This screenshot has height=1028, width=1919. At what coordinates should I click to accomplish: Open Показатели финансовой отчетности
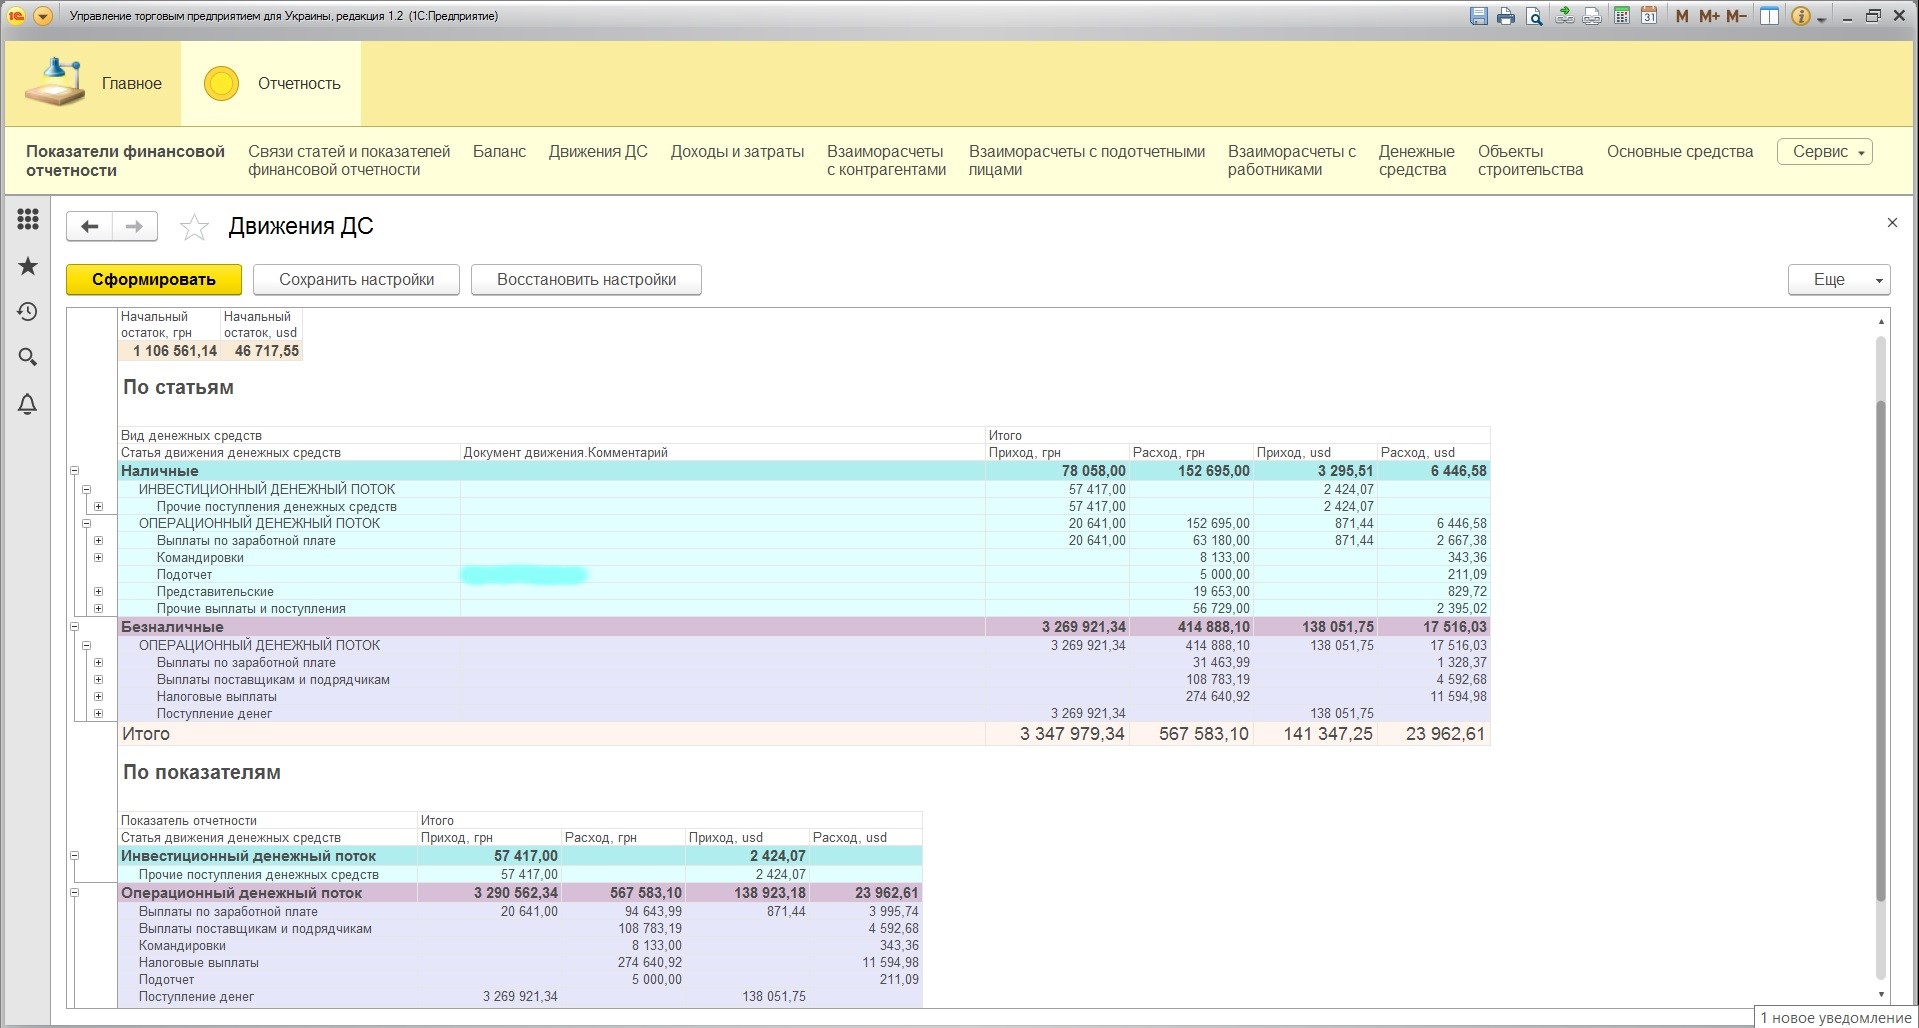(x=125, y=161)
